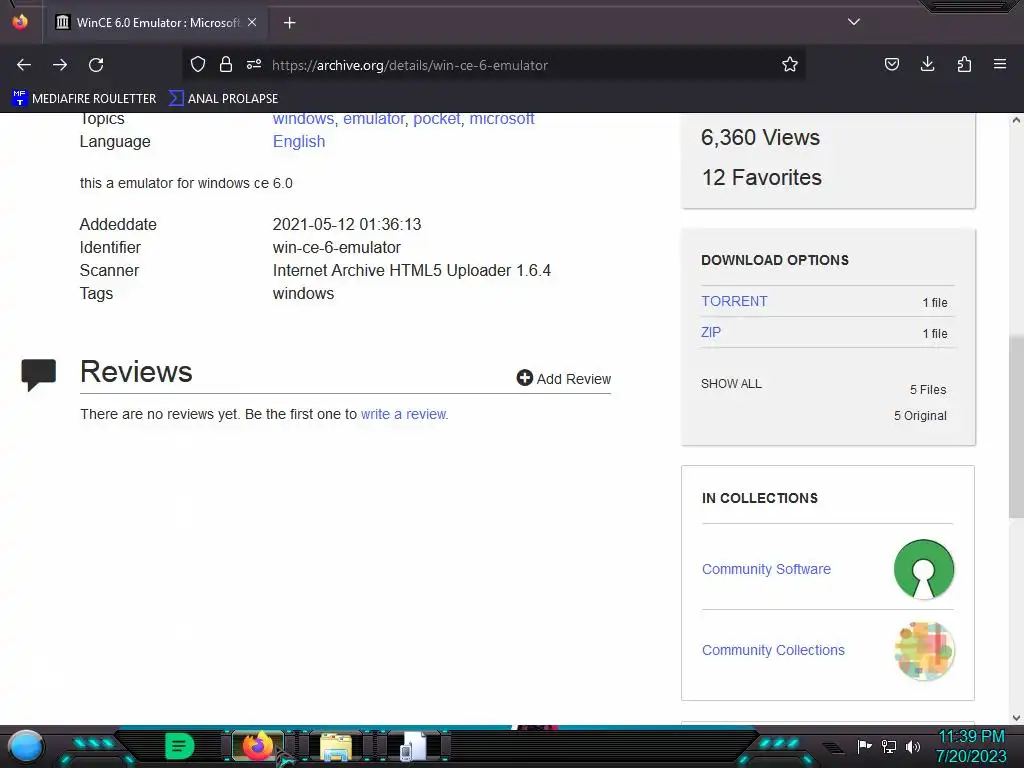Viewport: 1024px width, 768px height.
Task: Click the Firefox taskbar icon
Action: (257, 746)
